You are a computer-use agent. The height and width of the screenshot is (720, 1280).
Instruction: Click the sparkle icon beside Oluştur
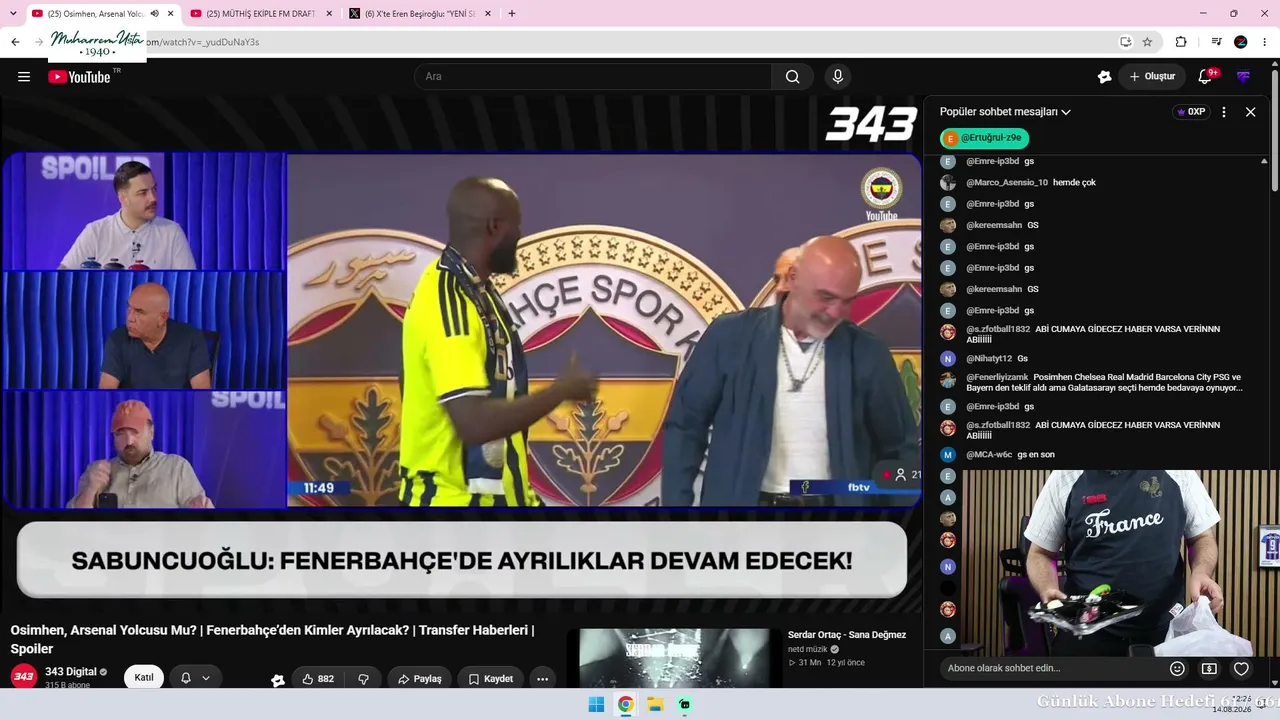(x=1104, y=77)
